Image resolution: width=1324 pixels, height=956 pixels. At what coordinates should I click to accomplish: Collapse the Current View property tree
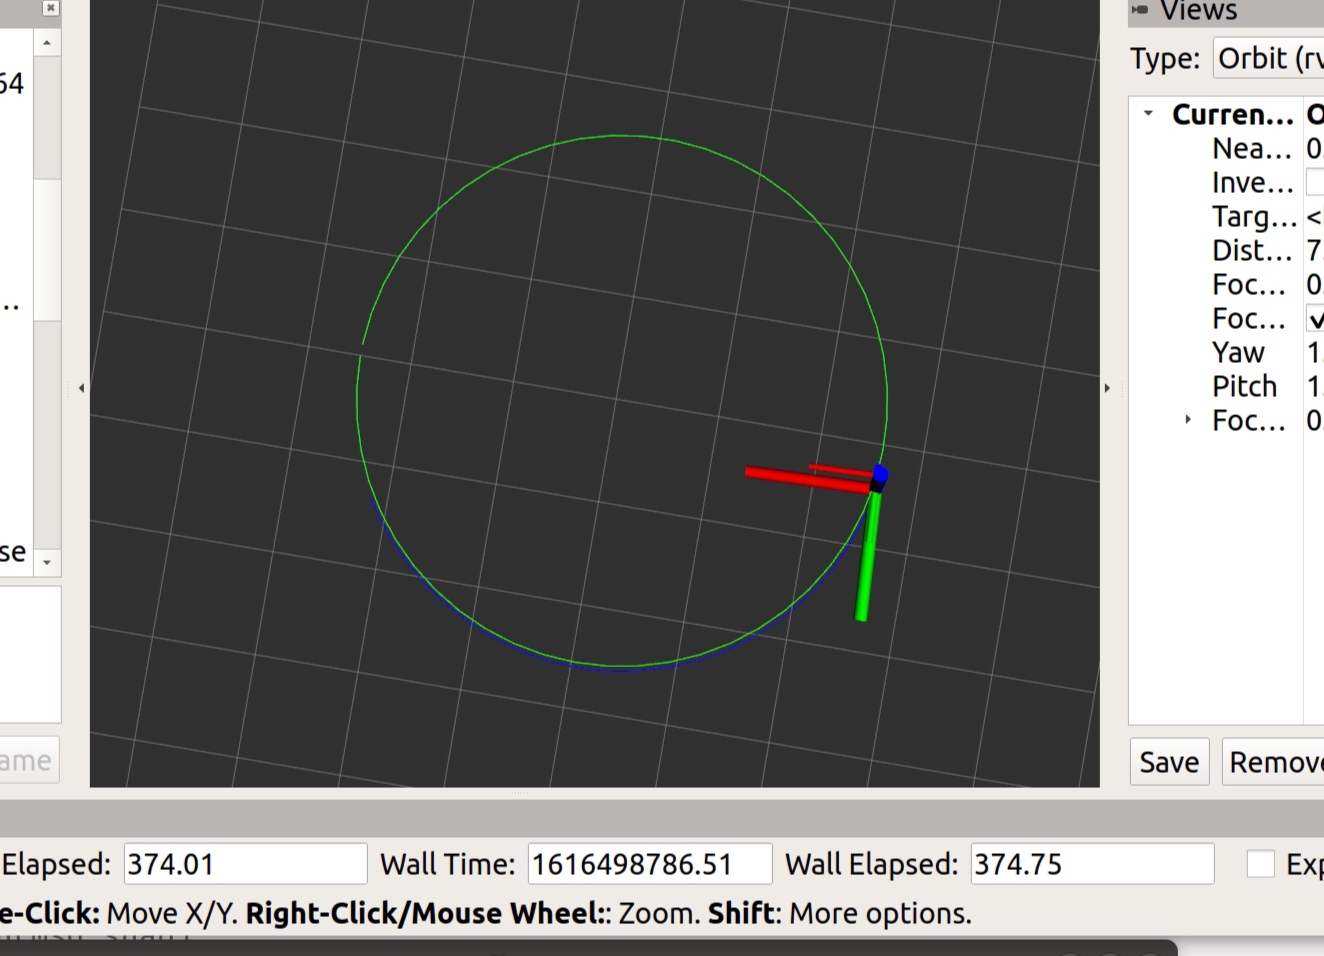(x=1148, y=113)
